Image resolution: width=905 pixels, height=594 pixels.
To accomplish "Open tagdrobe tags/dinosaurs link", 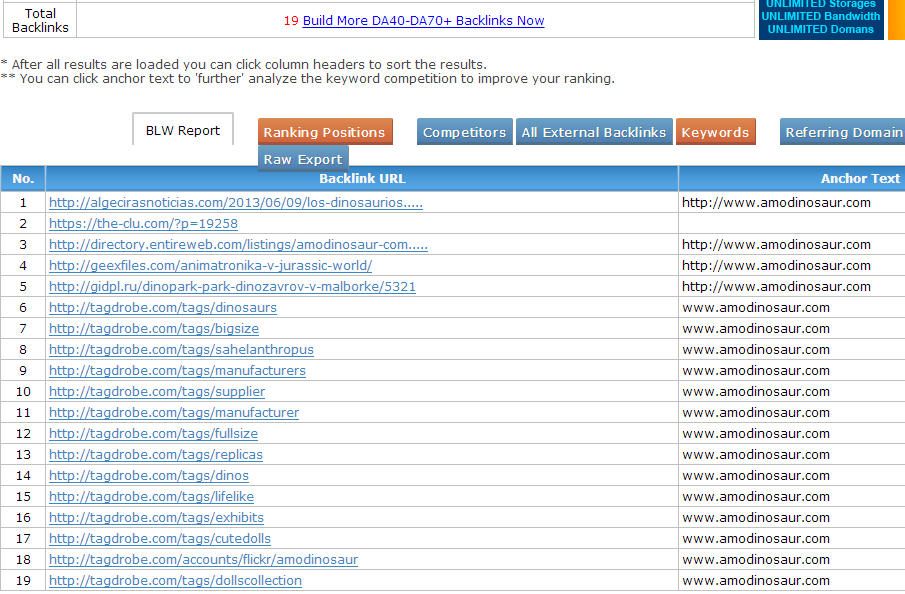I will click(x=163, y=308).
